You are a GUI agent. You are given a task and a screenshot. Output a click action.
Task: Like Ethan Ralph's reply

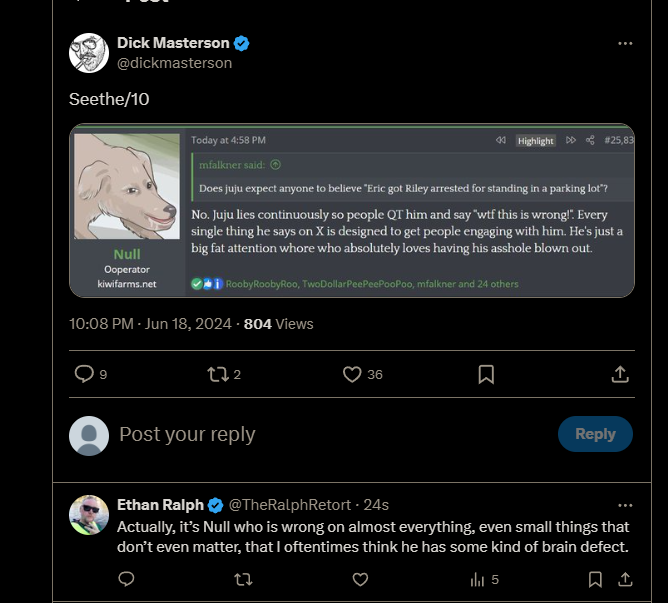click(x=360, y=579)
